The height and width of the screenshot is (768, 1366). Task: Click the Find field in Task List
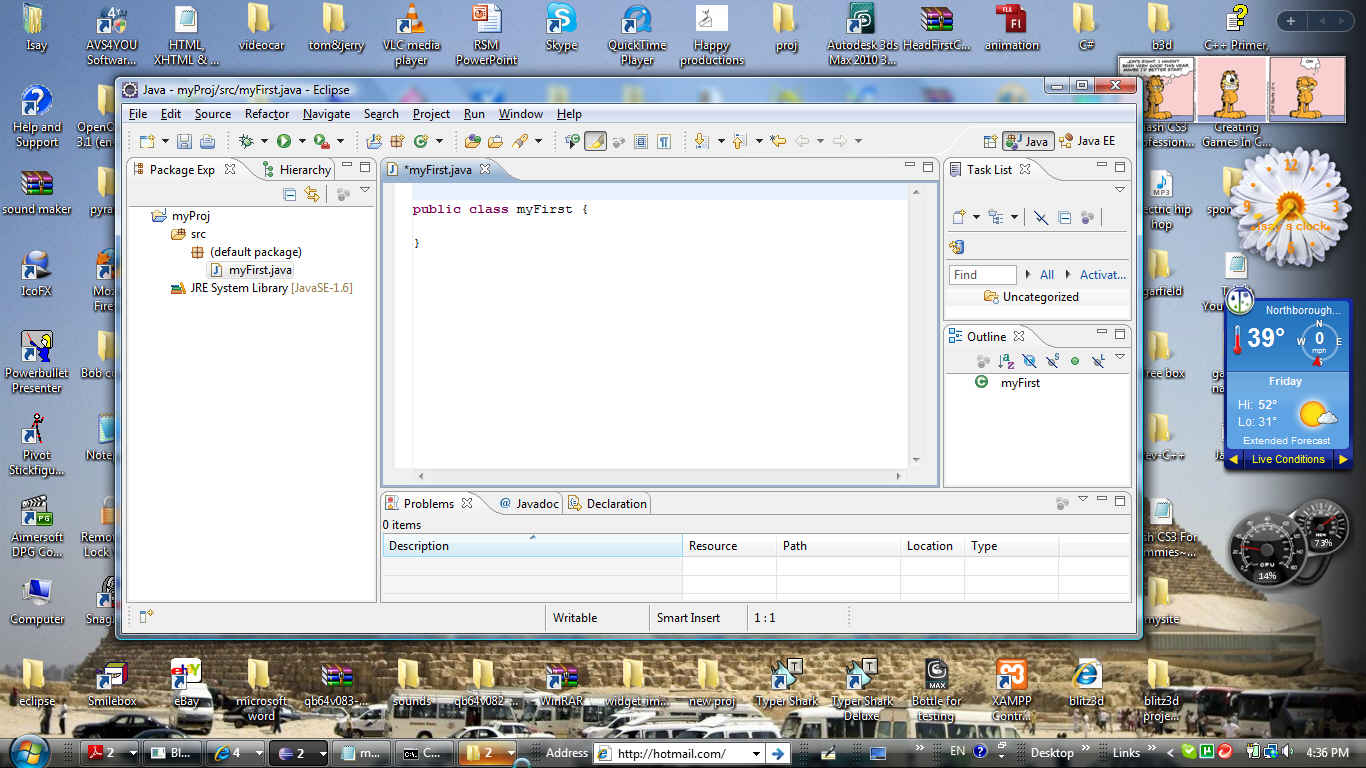pos(982,275)
